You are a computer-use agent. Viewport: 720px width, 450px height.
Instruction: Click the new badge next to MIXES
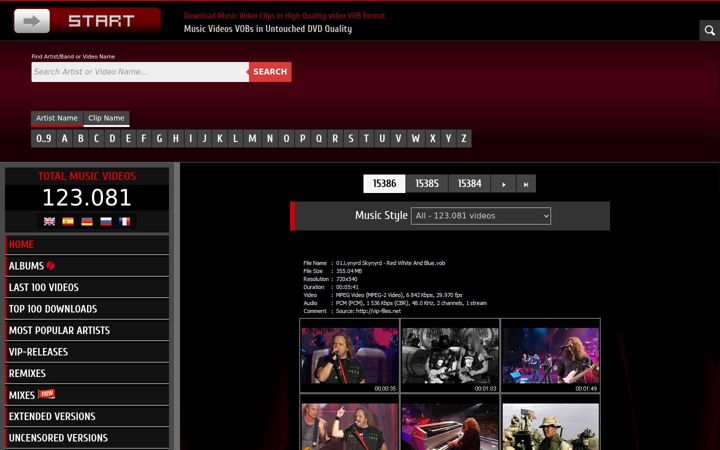(x=46, y=394)
